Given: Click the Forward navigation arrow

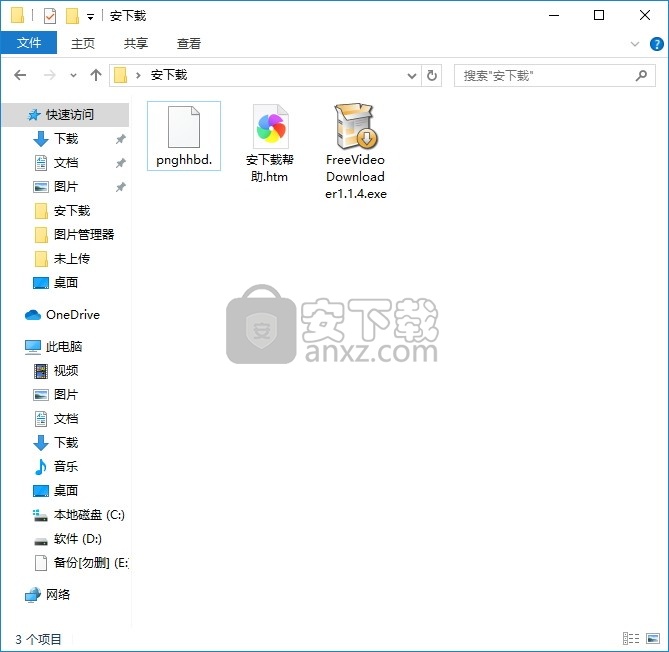Looking at the screenshot, I should click(x=49, y=76).
